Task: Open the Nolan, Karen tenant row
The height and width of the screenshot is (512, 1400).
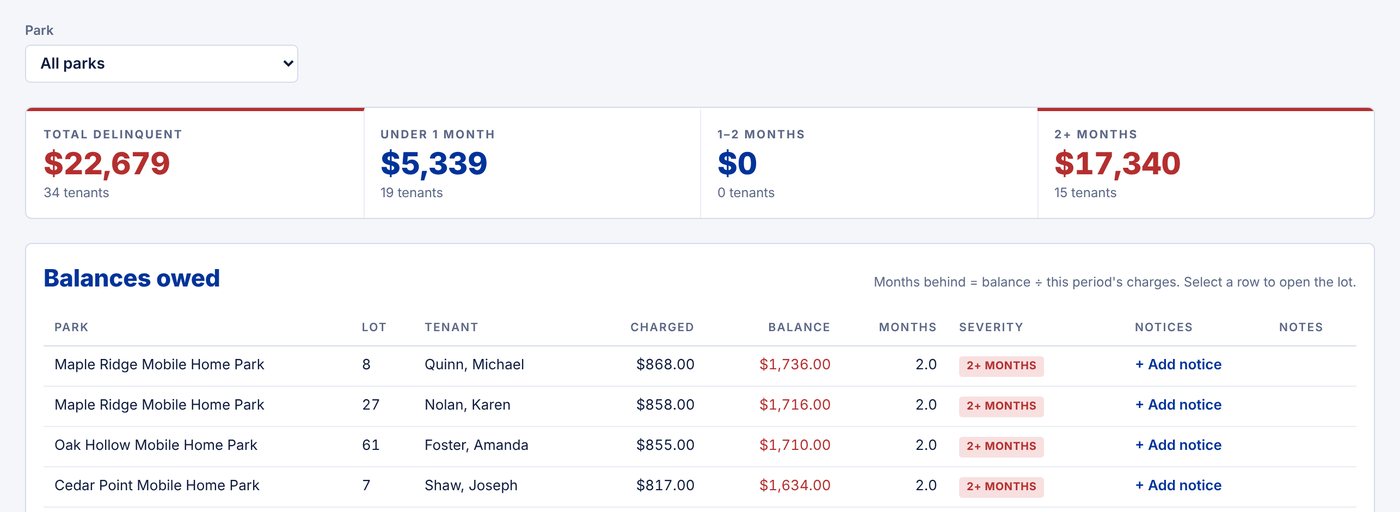Action: point(700,406)
